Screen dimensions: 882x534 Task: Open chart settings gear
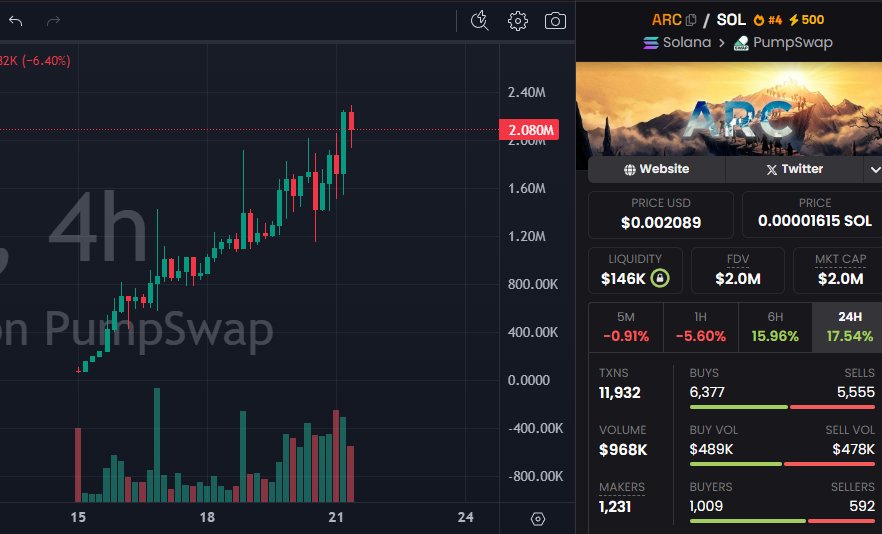517,20
